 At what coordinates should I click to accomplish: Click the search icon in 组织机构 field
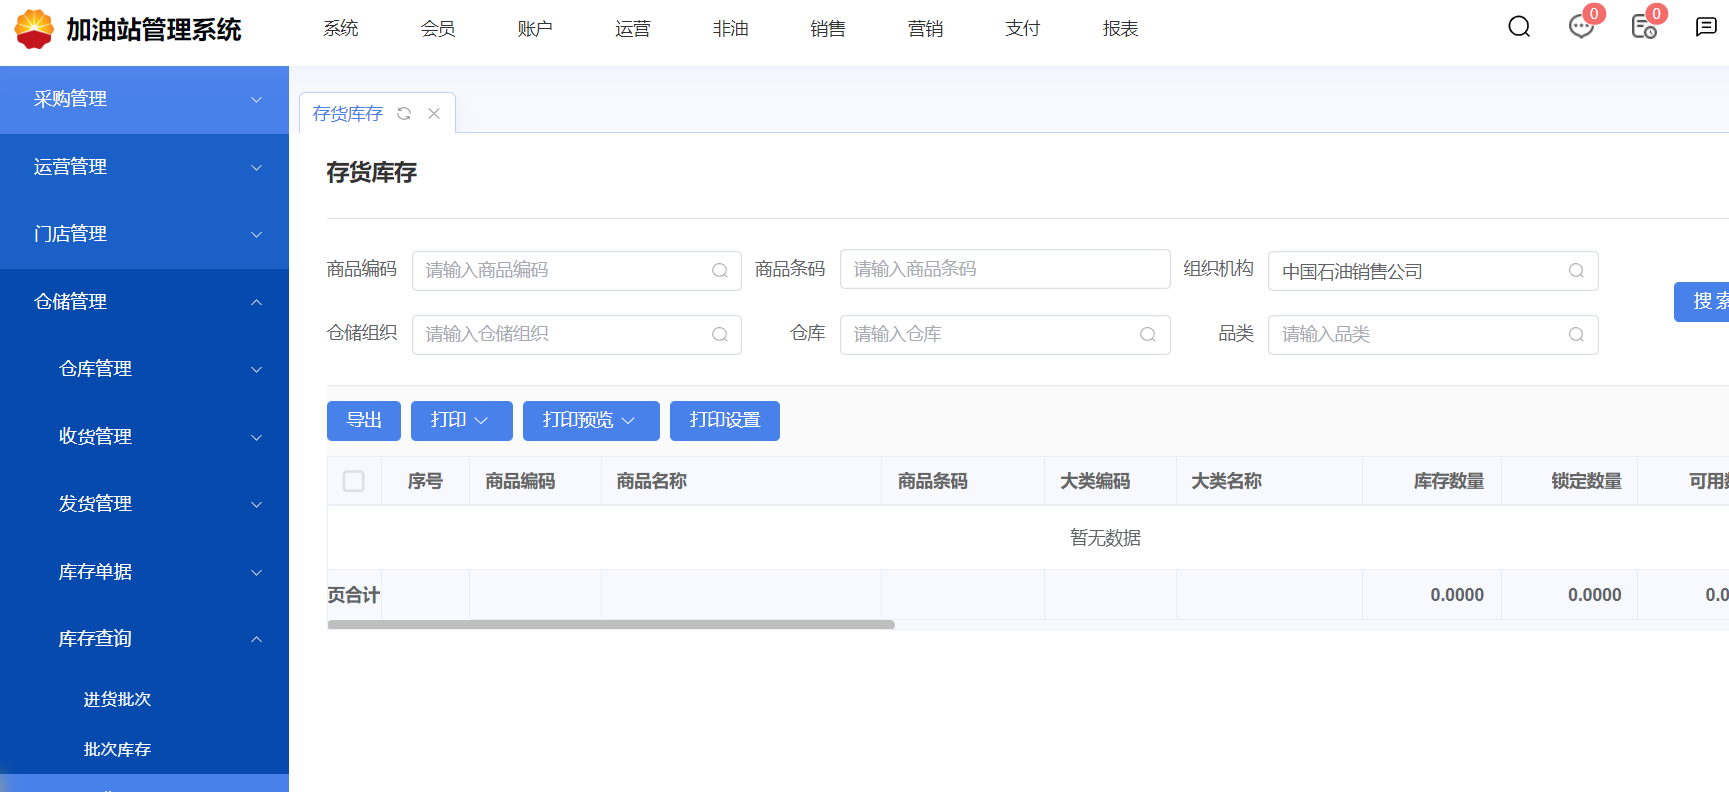pyautogui.click(x=1576, y=271)
